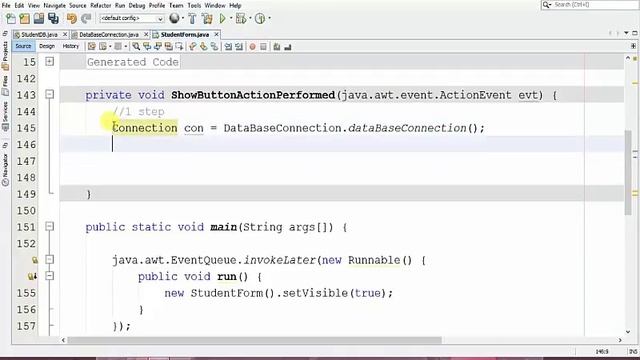Screen dimensions: 640x360
Task: Open browser globe dropdown arrow
Action: [182, 18]
